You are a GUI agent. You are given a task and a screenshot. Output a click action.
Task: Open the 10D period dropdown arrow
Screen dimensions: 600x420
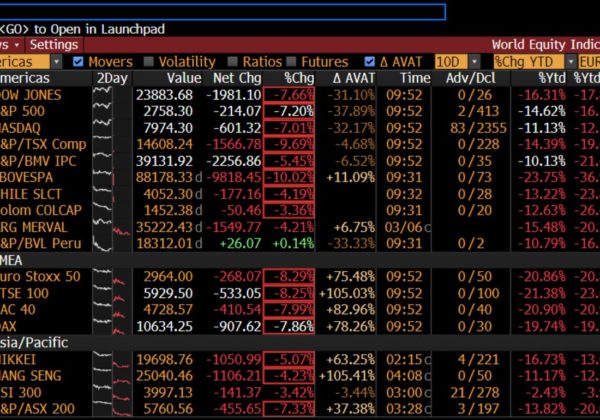[474, 62]
